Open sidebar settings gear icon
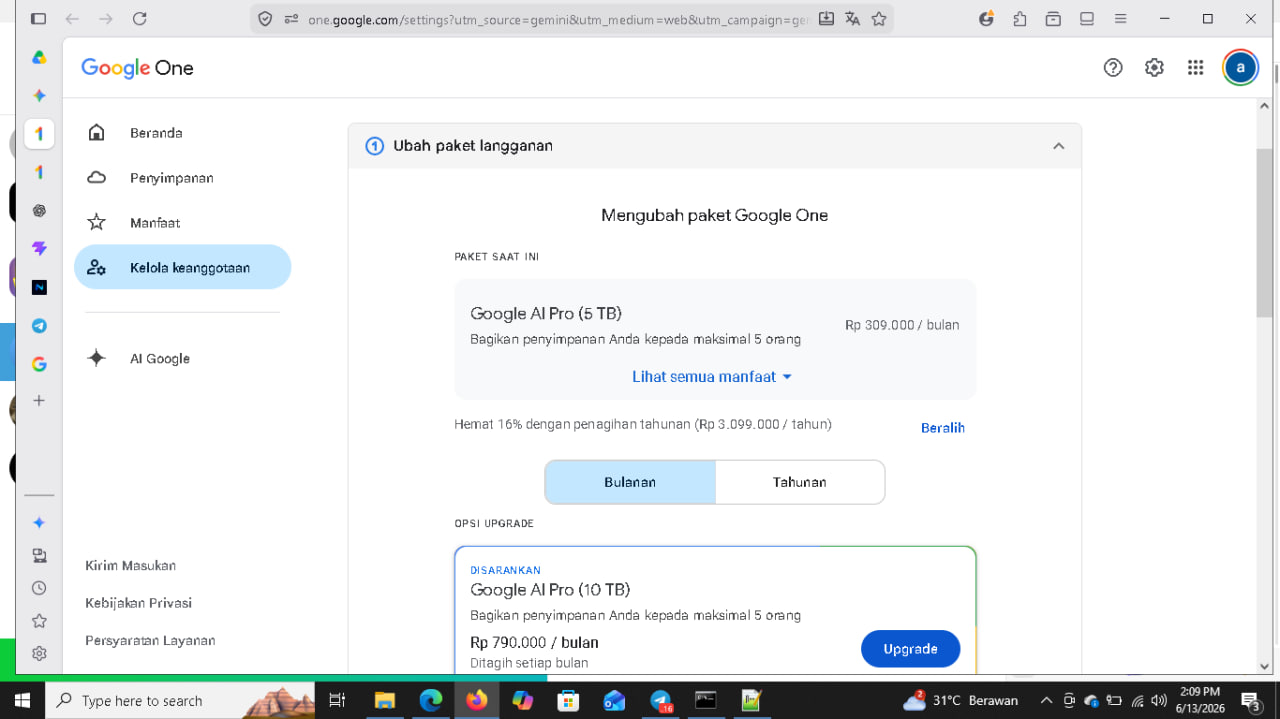Image resolution: width=1280 pixels, height=719 pixels. coord(39,653)
